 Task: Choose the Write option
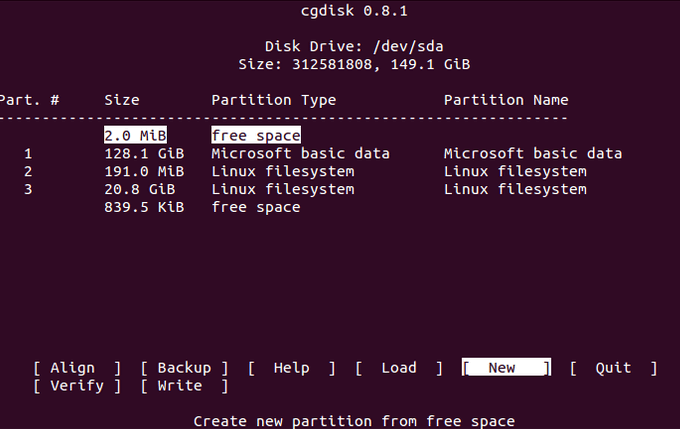[184, 386]
